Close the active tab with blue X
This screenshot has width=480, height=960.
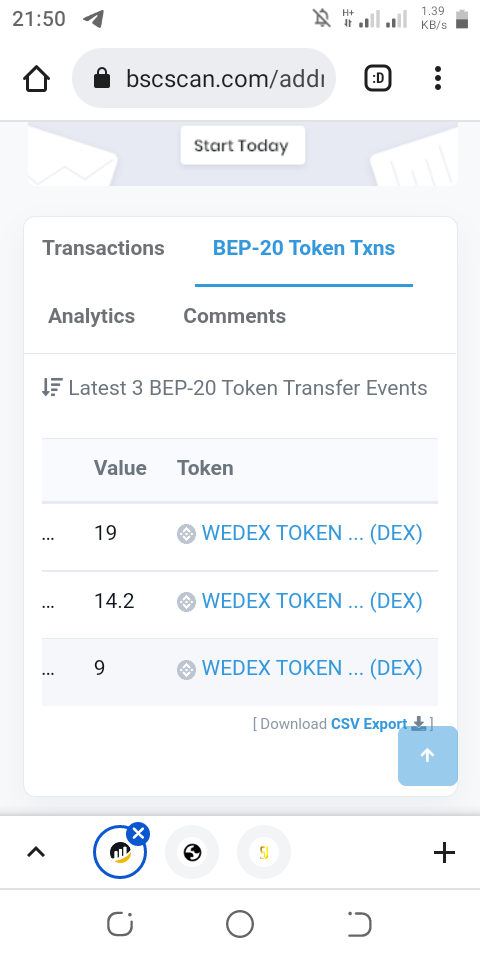pyautogui.click(x=138, y=834)
